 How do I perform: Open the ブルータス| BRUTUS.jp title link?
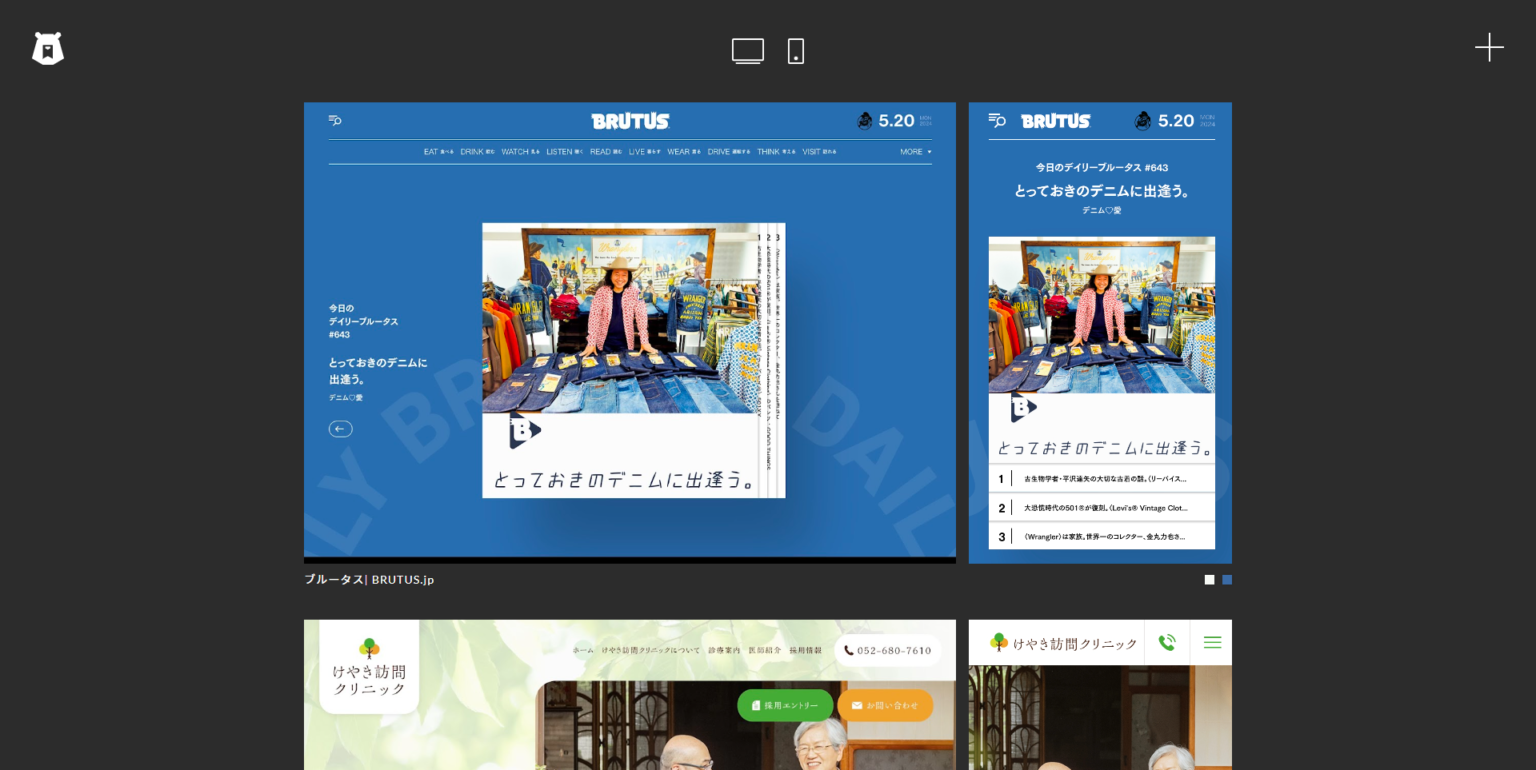pyautogui.click(x=369, y=580)
